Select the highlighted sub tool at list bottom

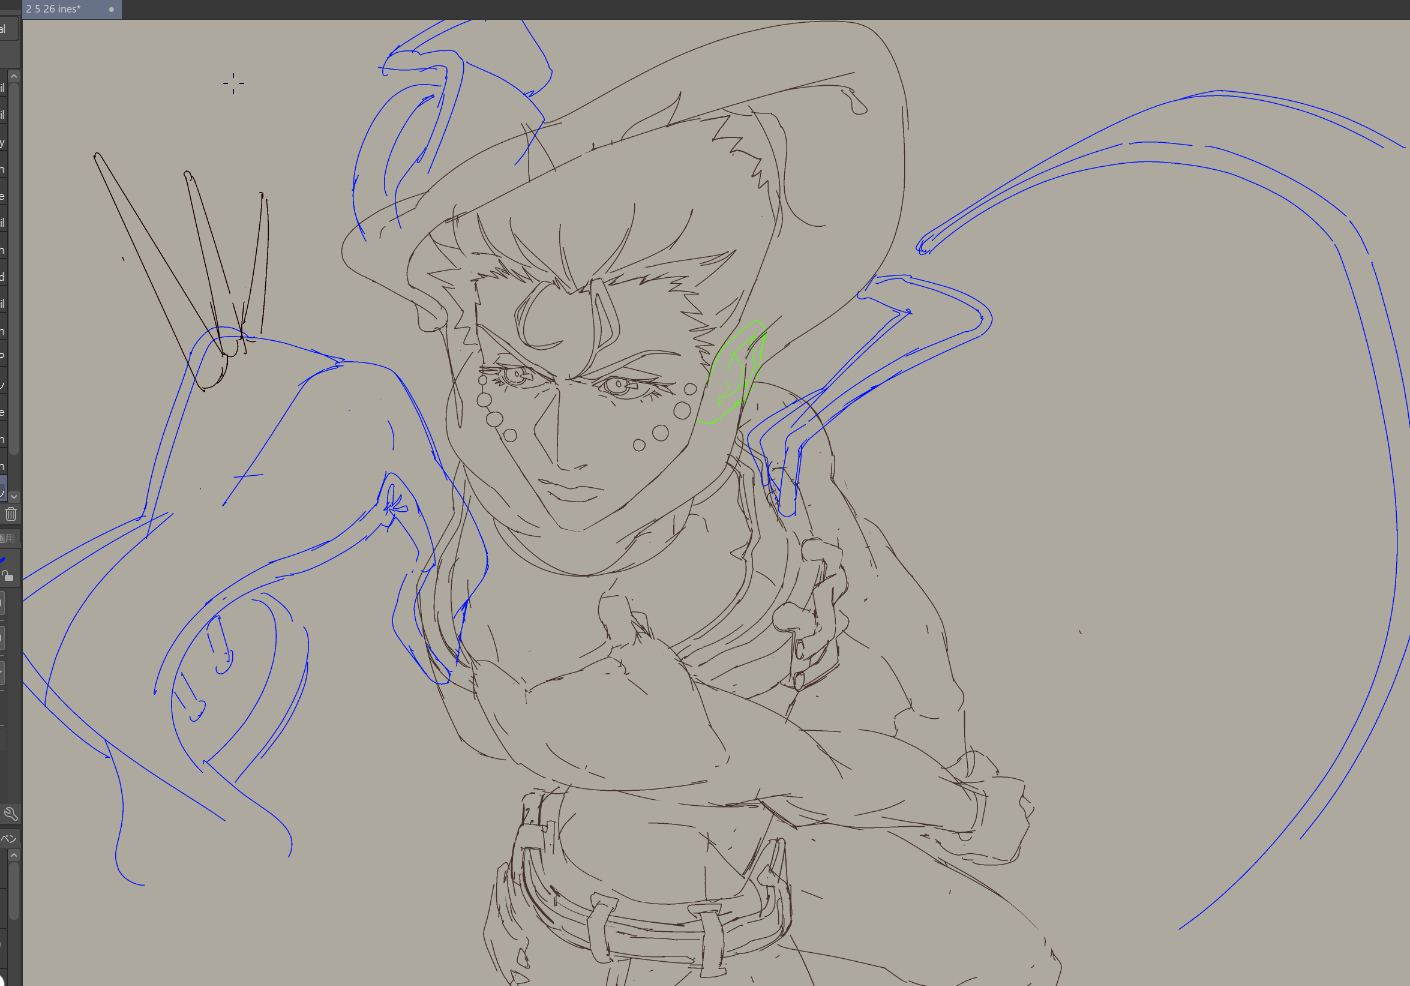click(3, 490)
